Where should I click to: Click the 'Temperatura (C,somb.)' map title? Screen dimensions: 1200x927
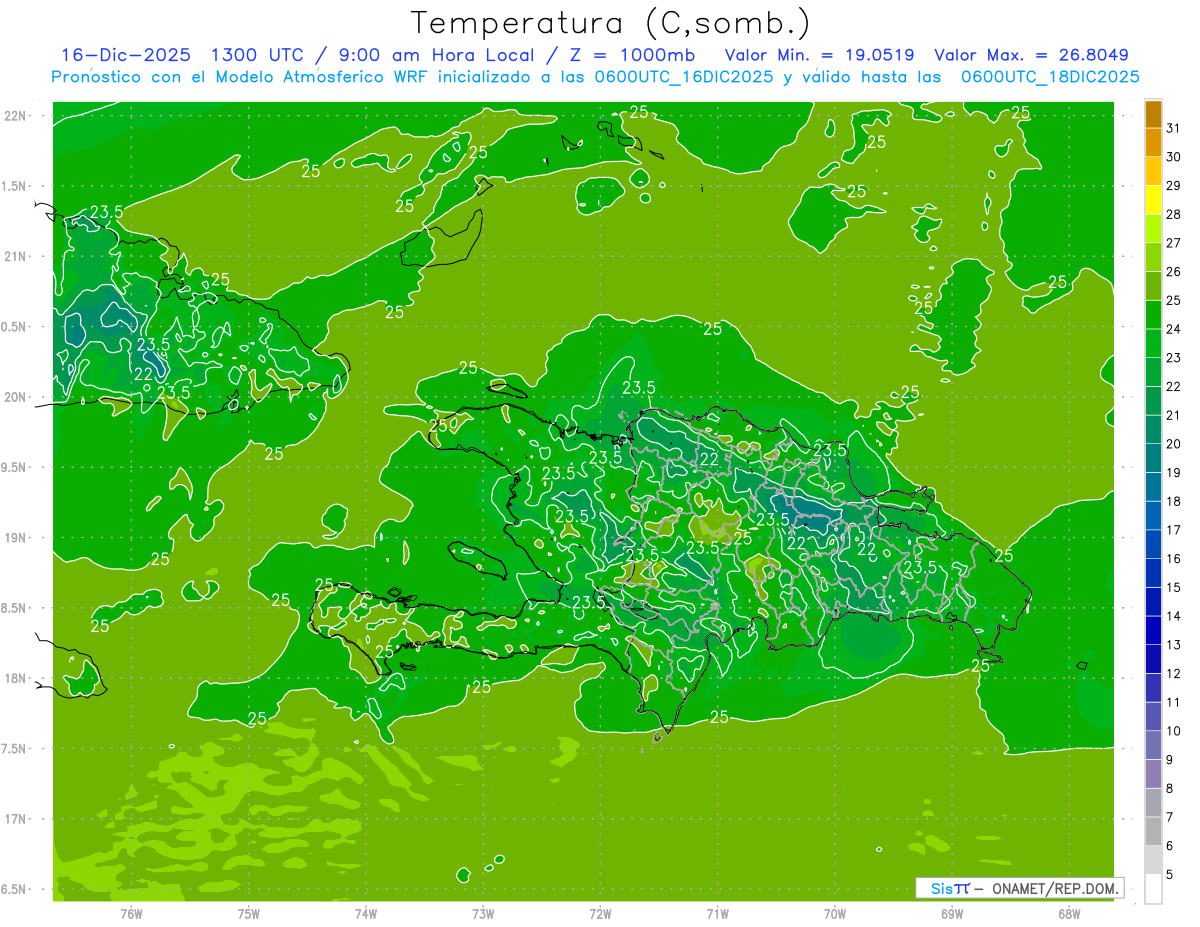[x=611, y=23]
